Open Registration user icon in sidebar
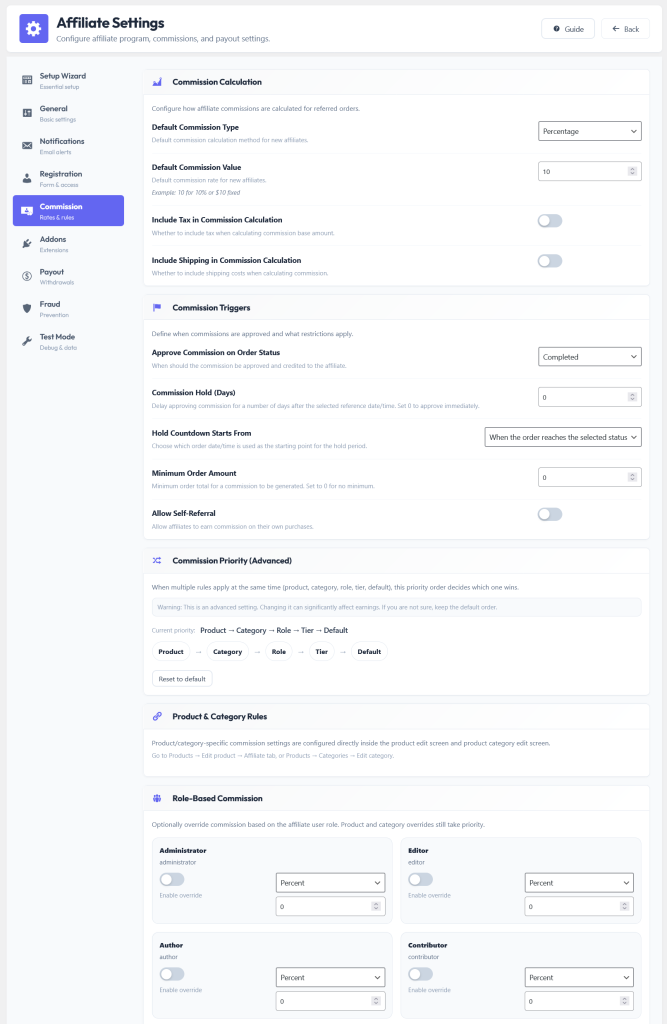 (27, 178)
